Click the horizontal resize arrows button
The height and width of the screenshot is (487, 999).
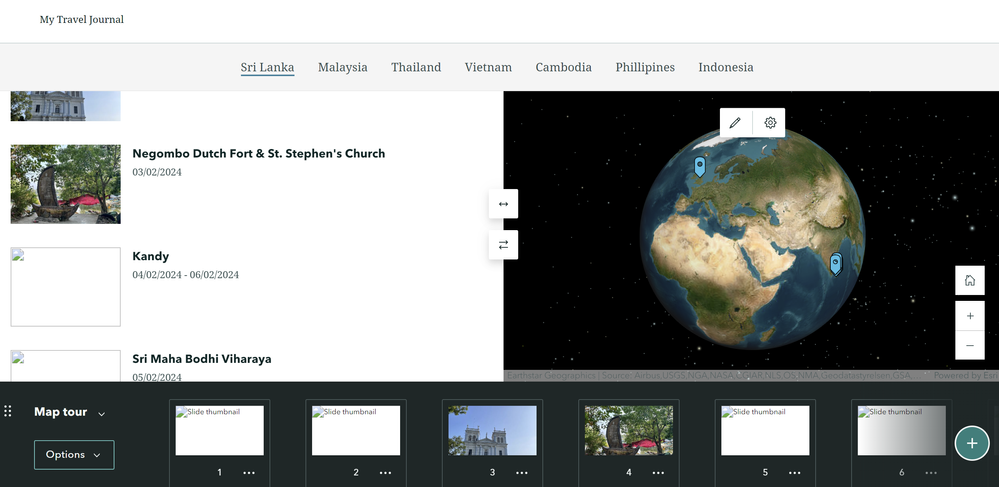[503, 204]
